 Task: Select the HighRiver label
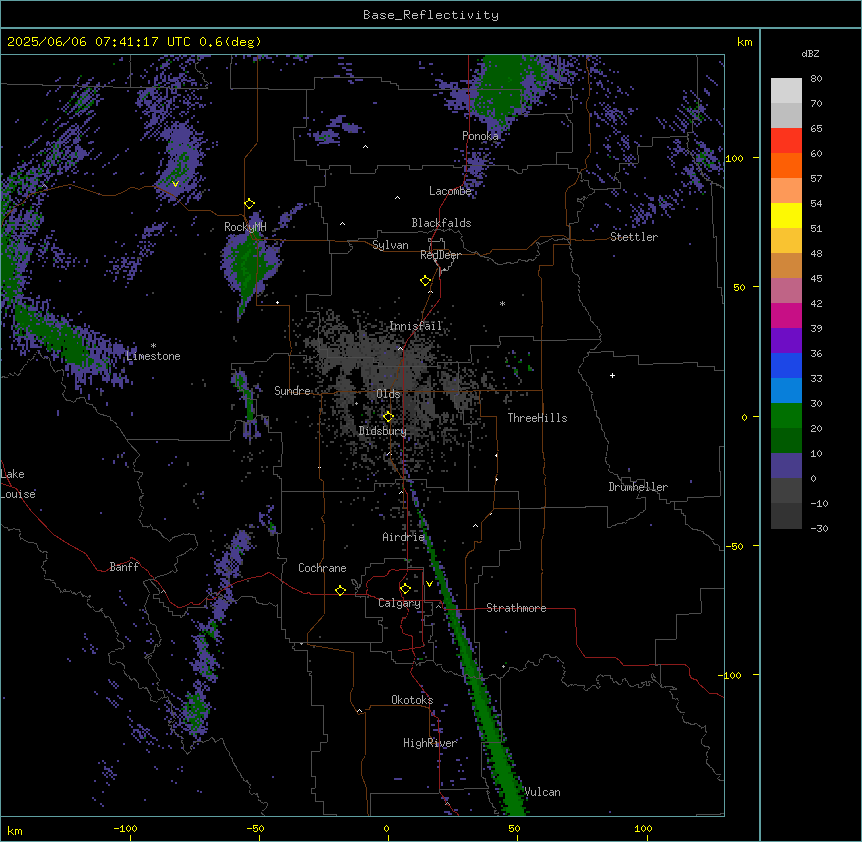(430, 743)
